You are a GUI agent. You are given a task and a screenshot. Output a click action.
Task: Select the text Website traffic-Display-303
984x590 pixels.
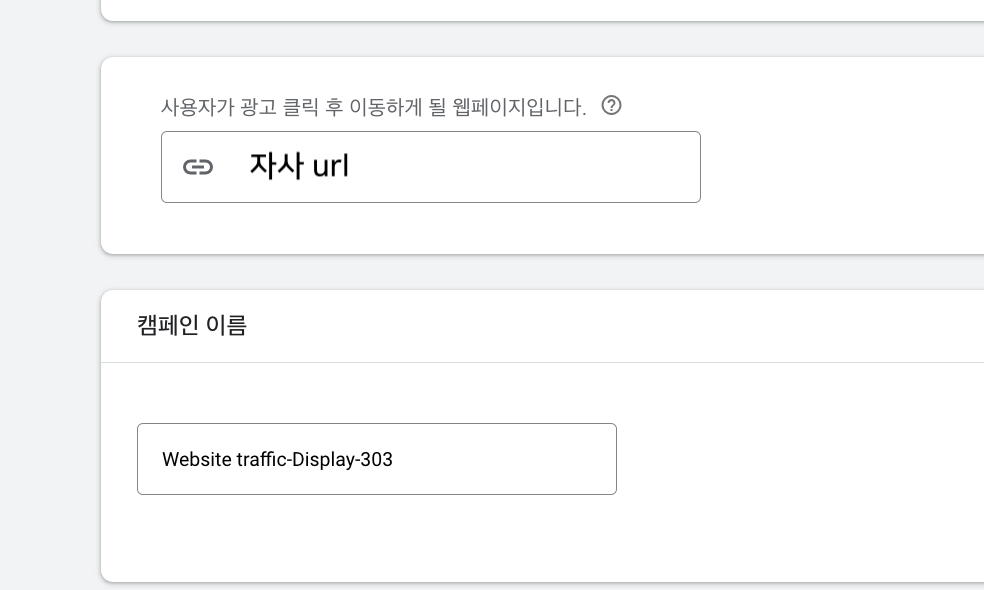coord(279,460)
